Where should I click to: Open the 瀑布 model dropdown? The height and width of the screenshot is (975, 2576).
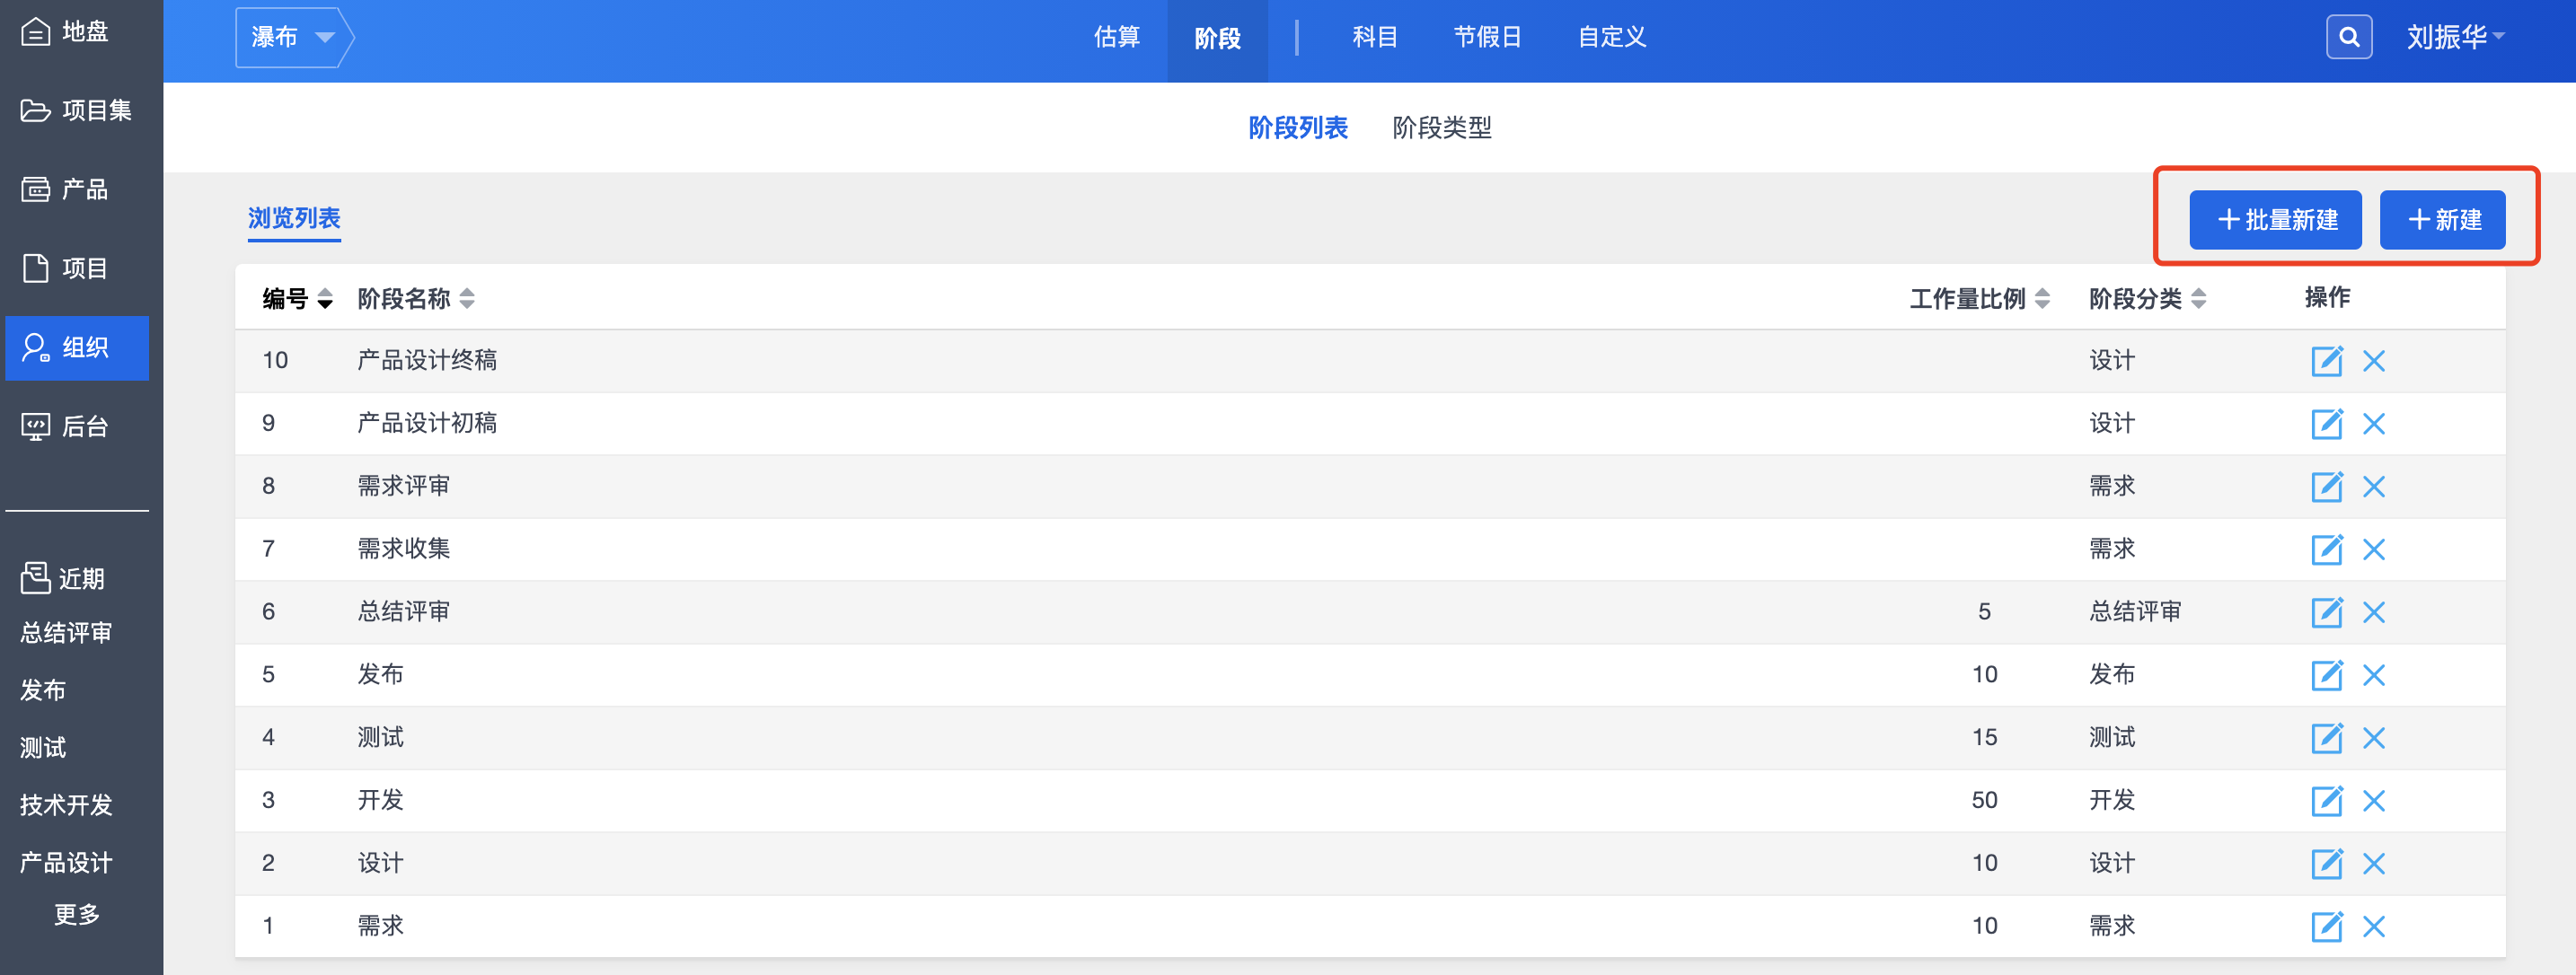pyautogui.click(x=292, y=38)
